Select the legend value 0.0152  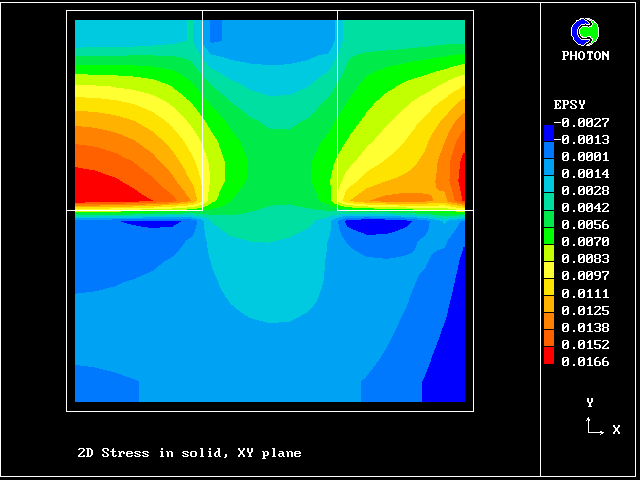tap(585, 345)
